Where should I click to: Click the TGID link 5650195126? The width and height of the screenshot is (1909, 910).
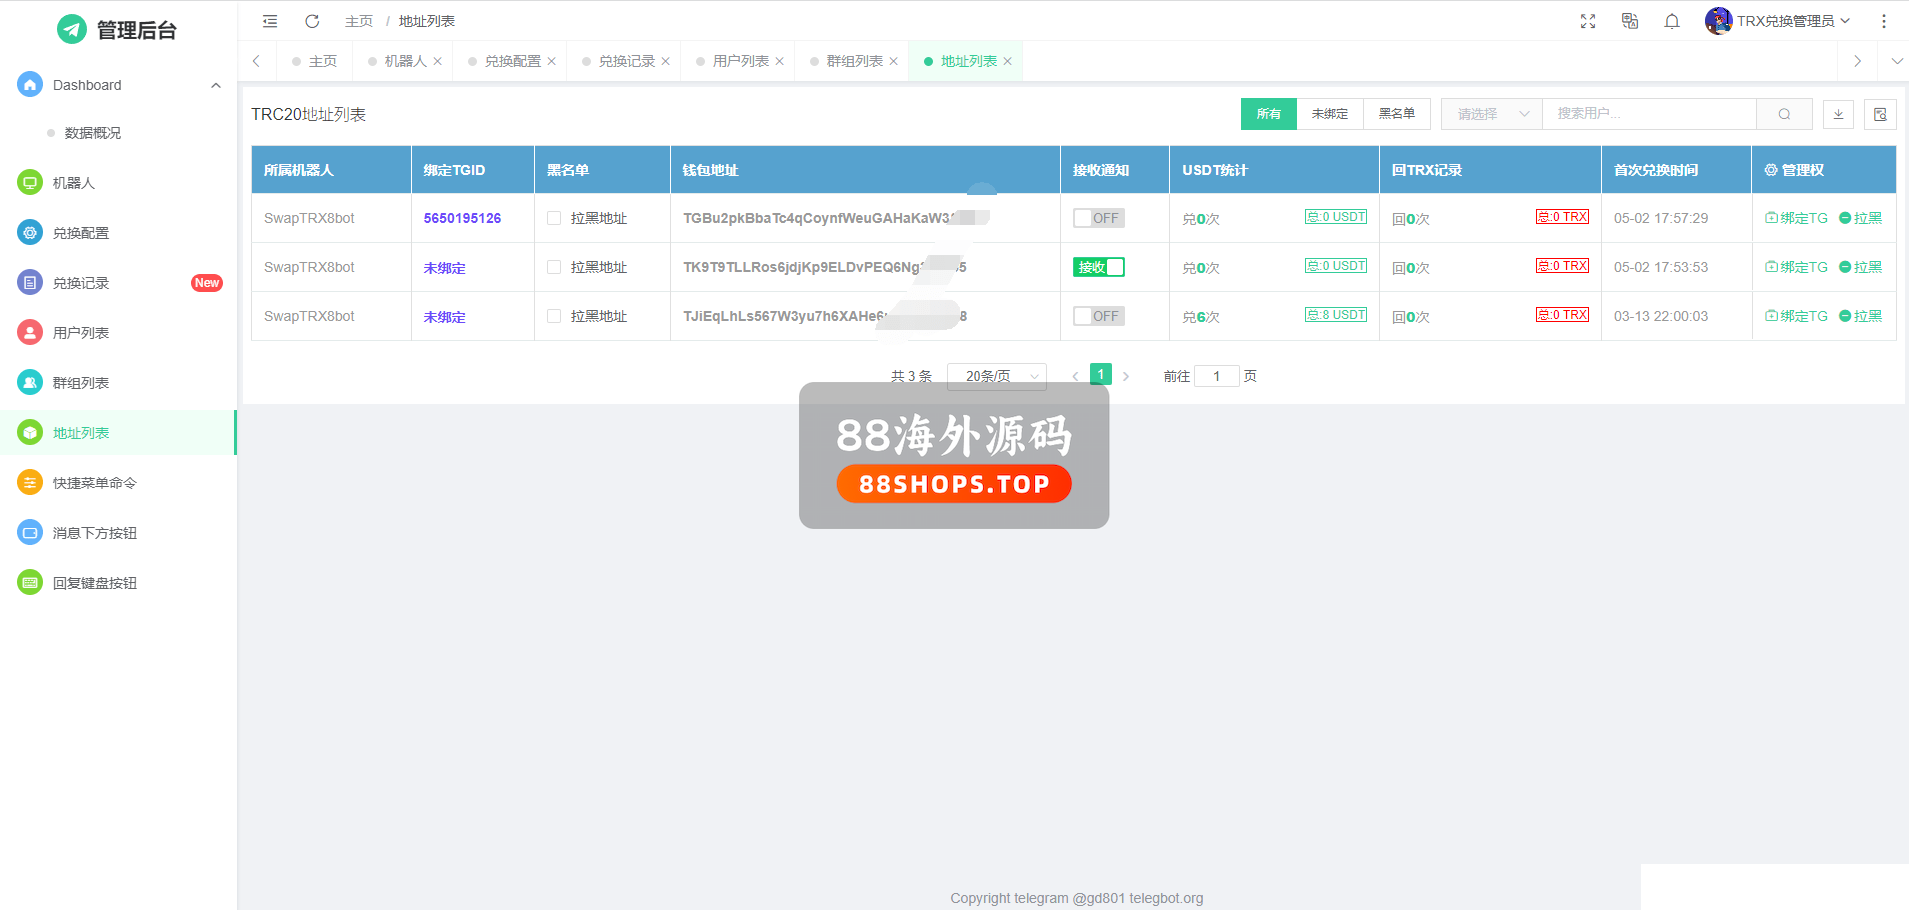click(462, 218)
